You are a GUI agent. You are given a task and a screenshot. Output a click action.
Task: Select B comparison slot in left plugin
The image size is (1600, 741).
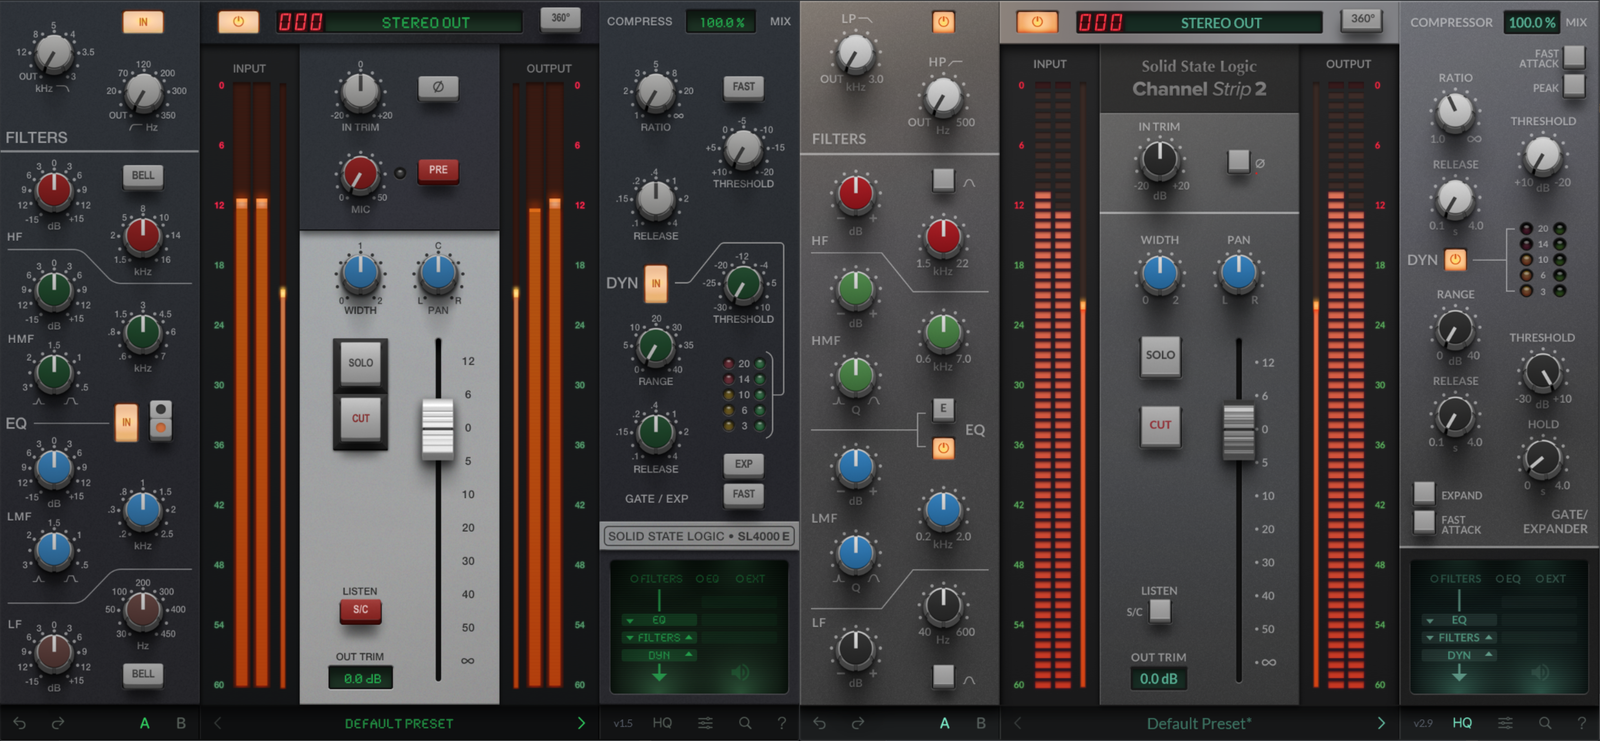(181, 723)
